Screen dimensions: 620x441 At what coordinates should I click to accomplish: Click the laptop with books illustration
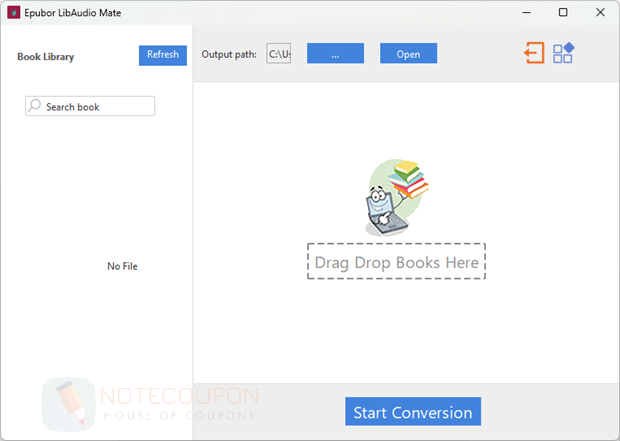(397, 197)
